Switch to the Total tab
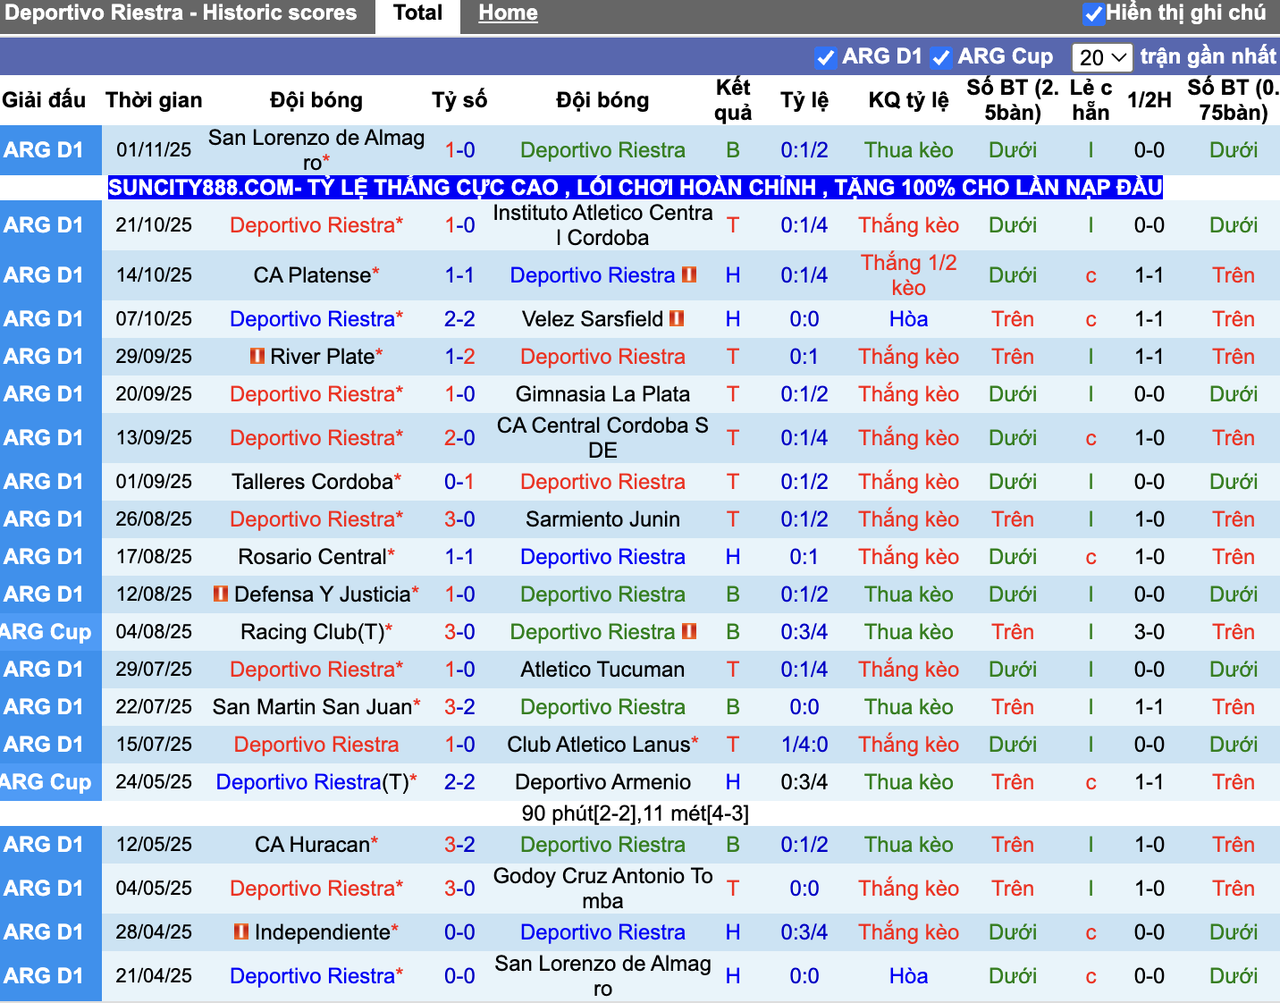Viewport: 1280px width, 1003px height. (x=418, y=14)
